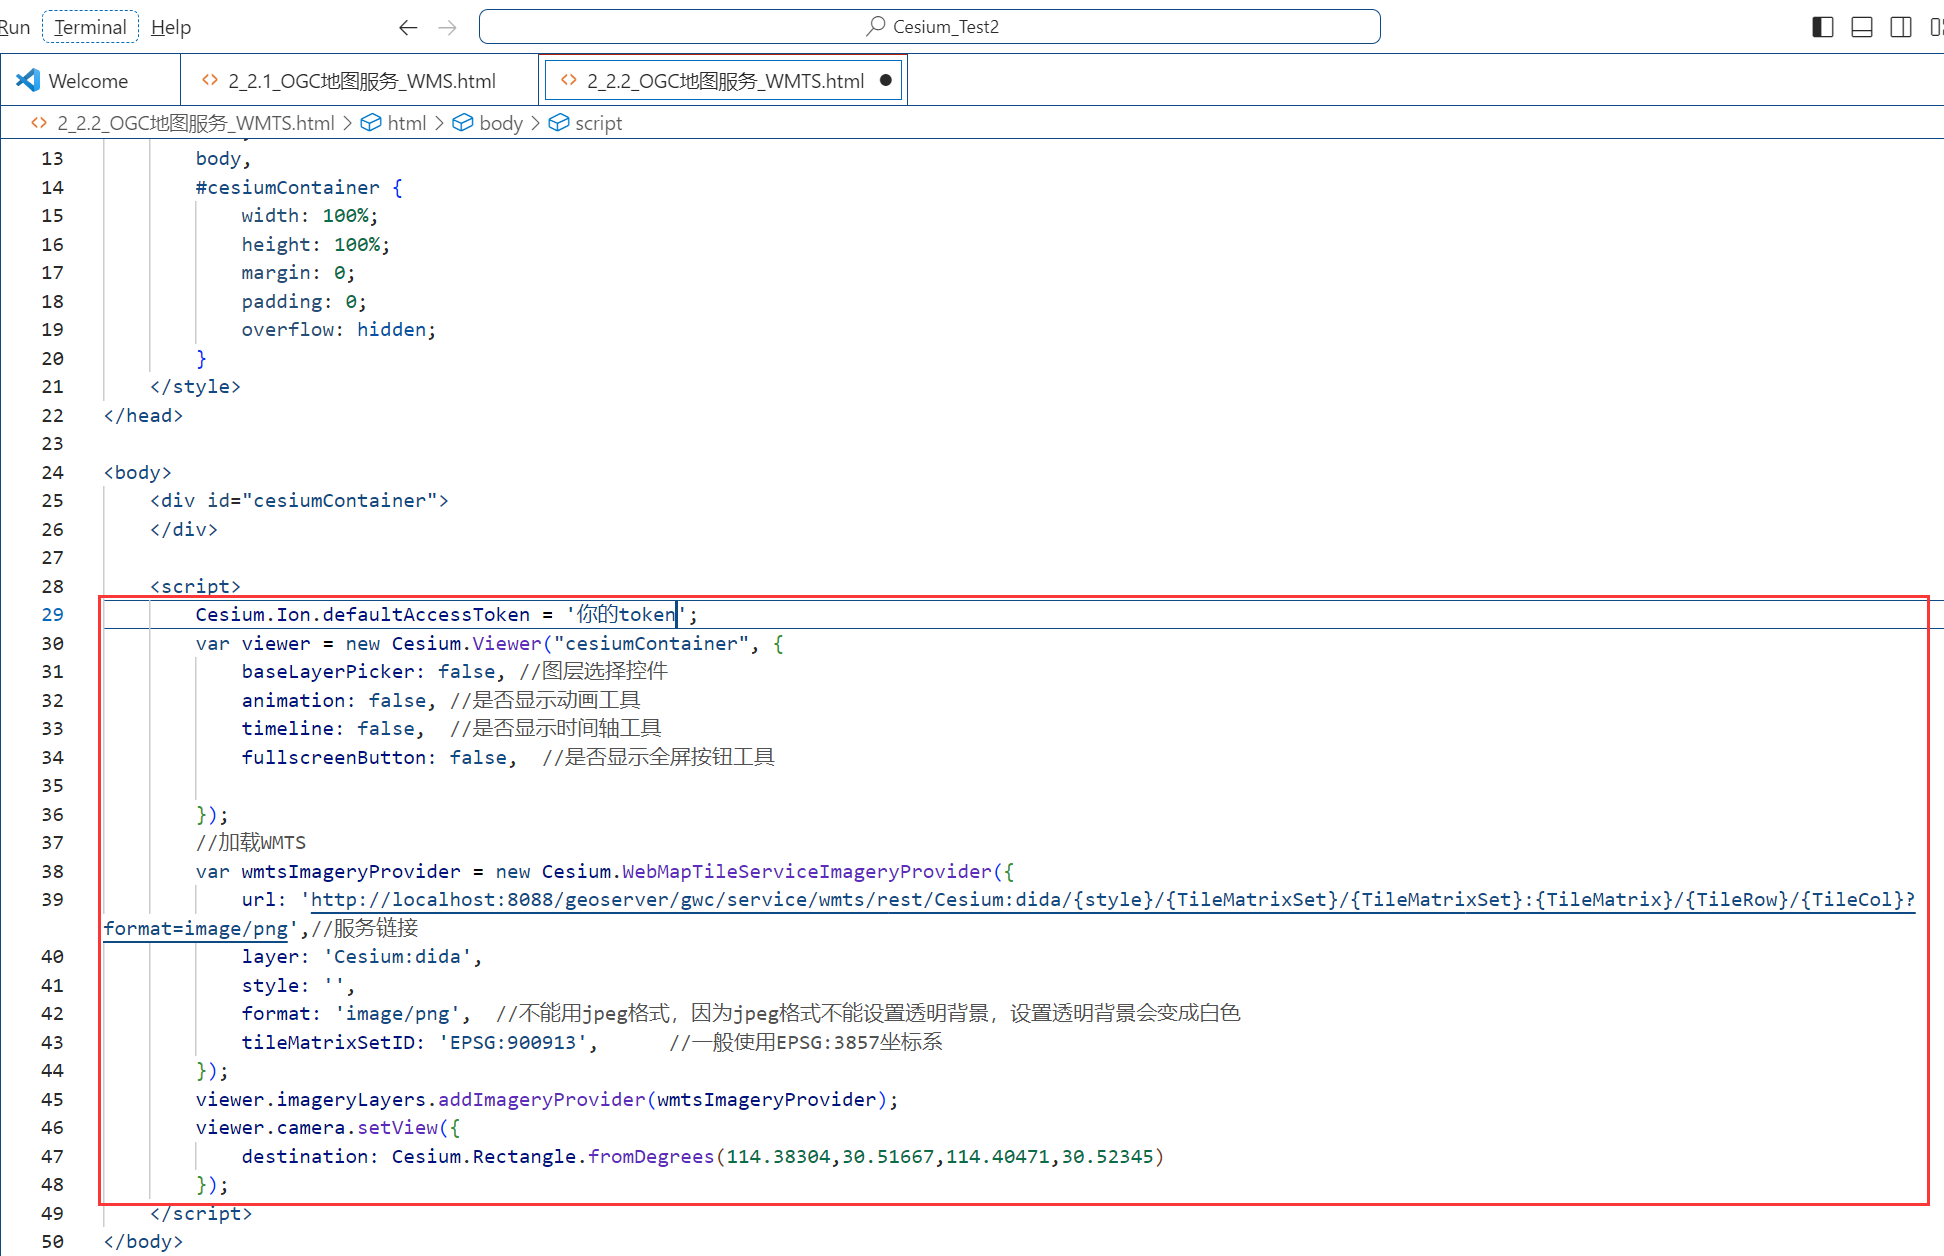
Task: Click the '<script>' tag on line 28
Action: pos(195,587)
